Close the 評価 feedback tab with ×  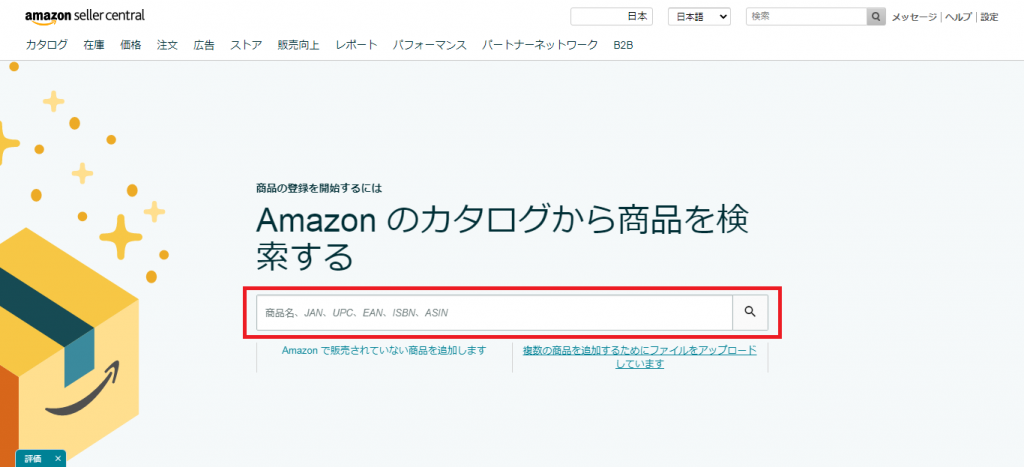[58, 458]
